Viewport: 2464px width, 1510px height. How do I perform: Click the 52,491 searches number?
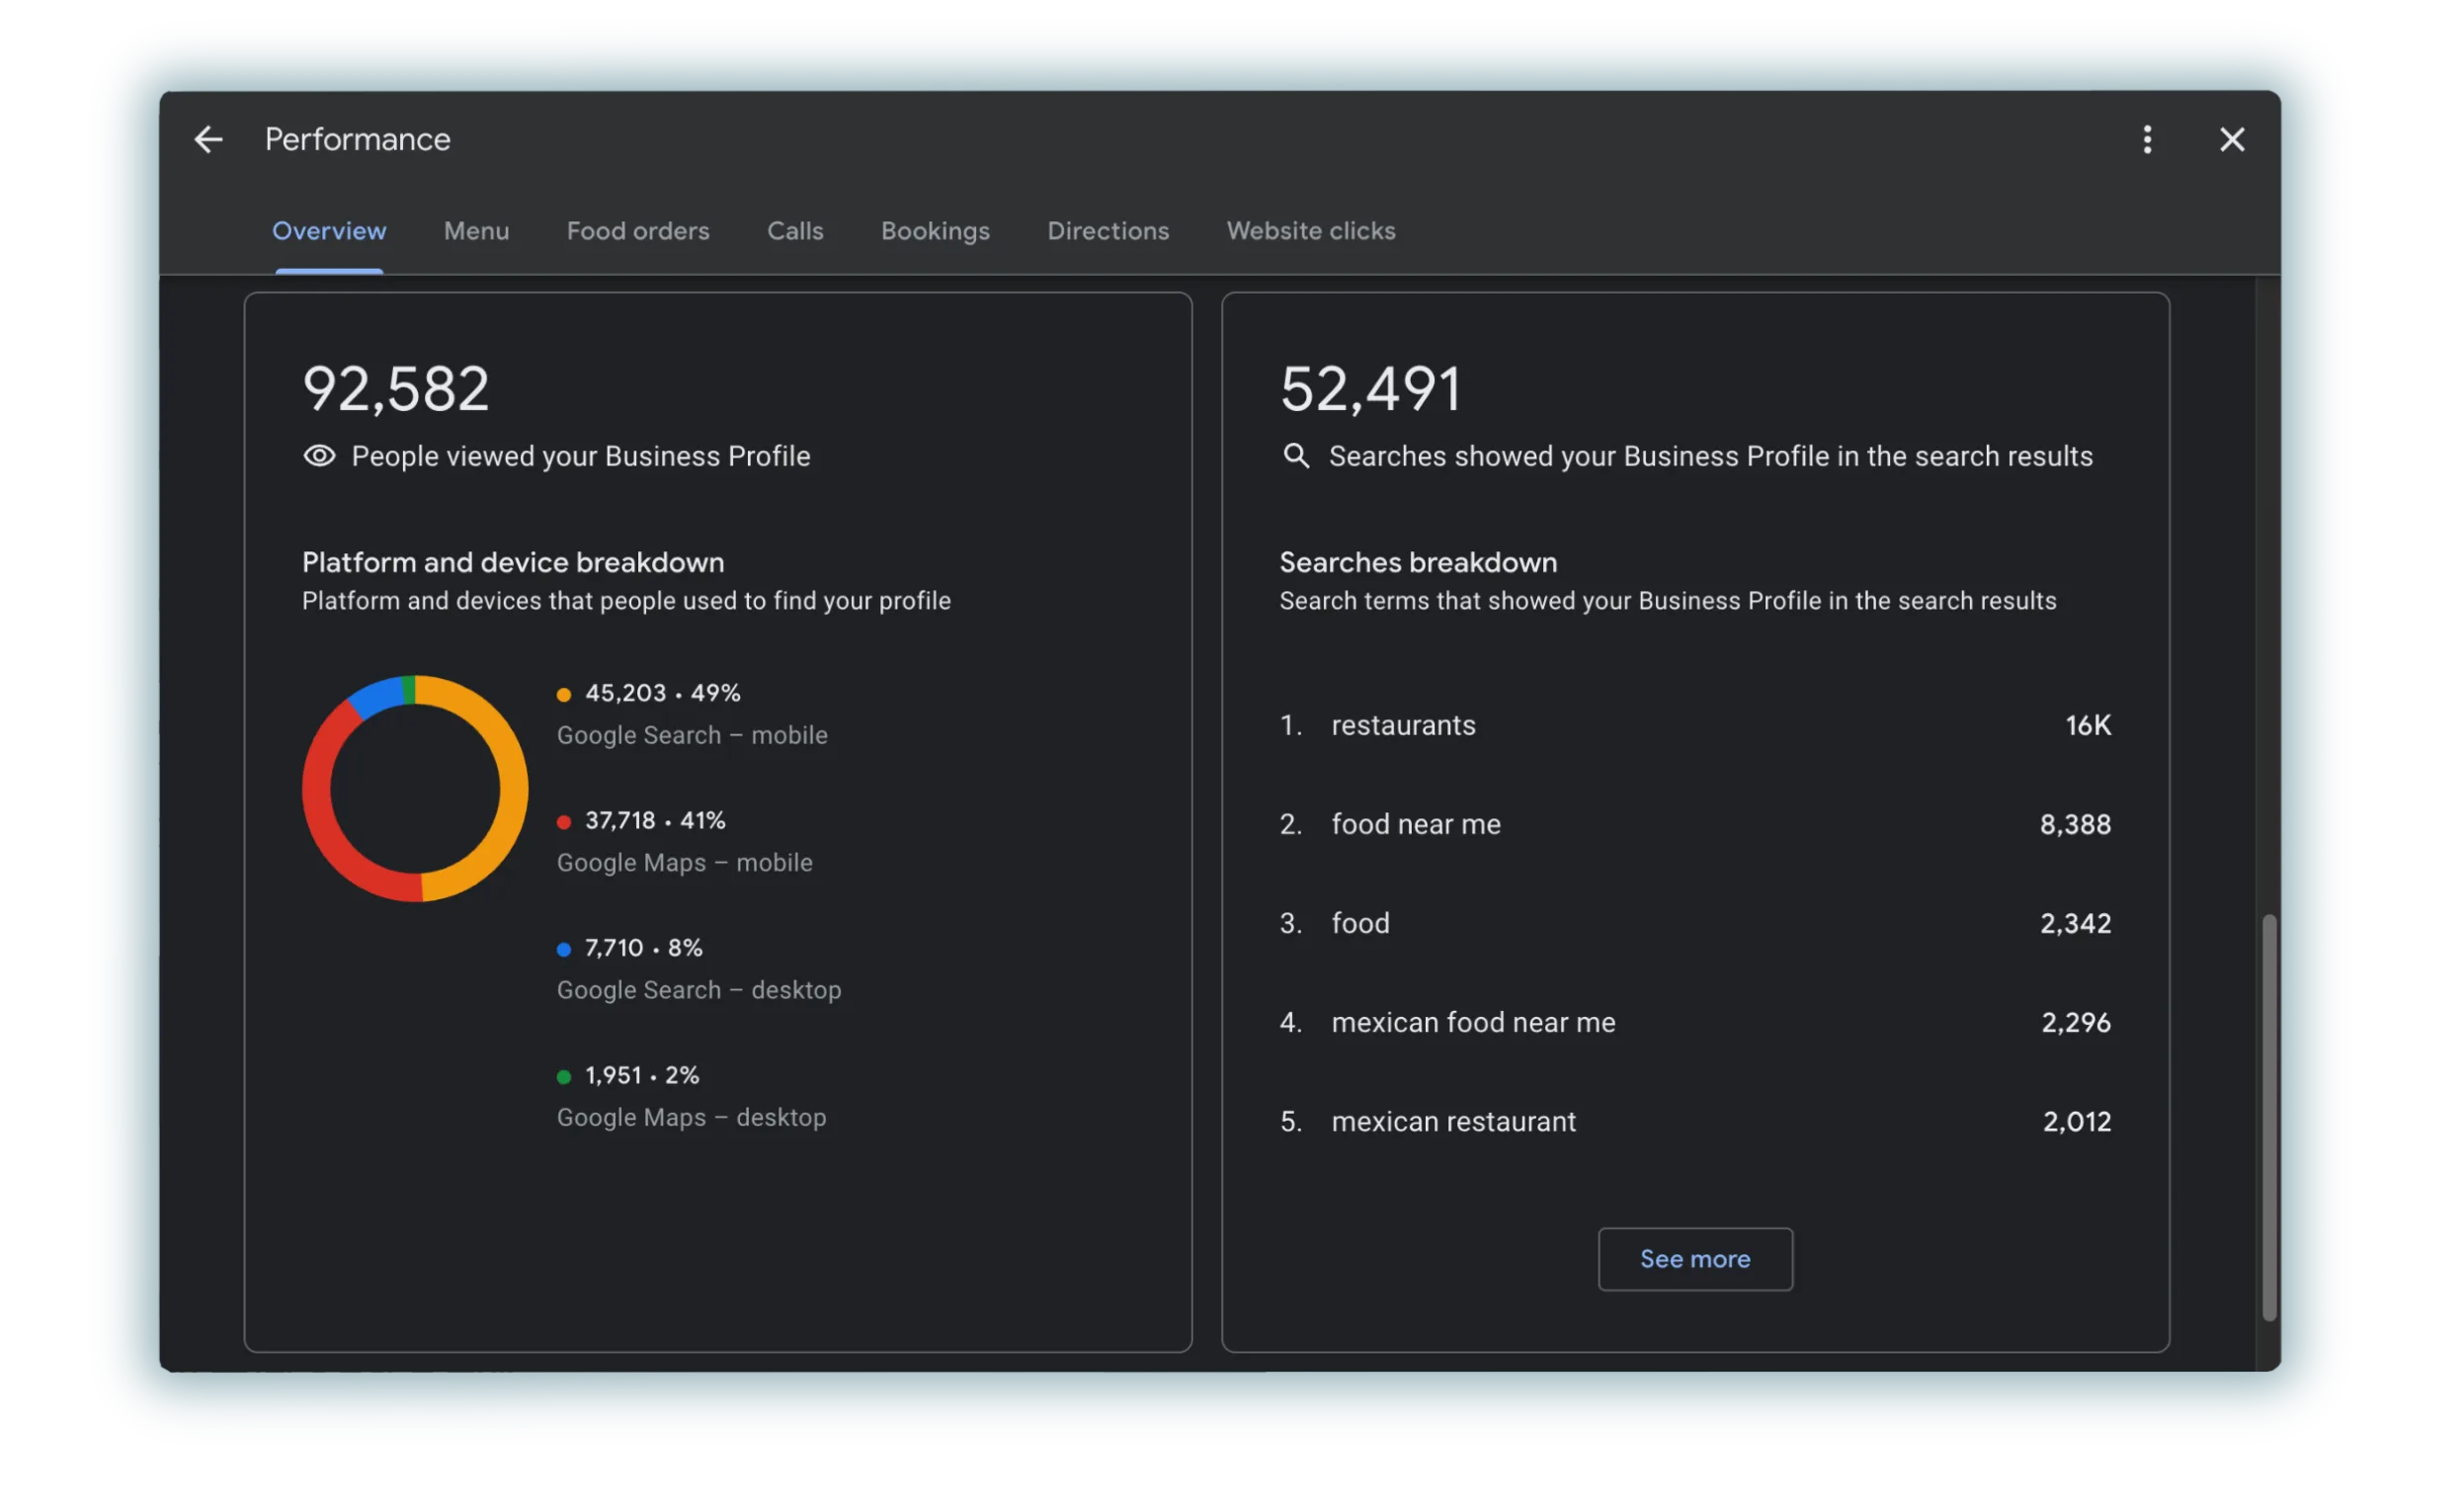click(x=1370, y=389)
